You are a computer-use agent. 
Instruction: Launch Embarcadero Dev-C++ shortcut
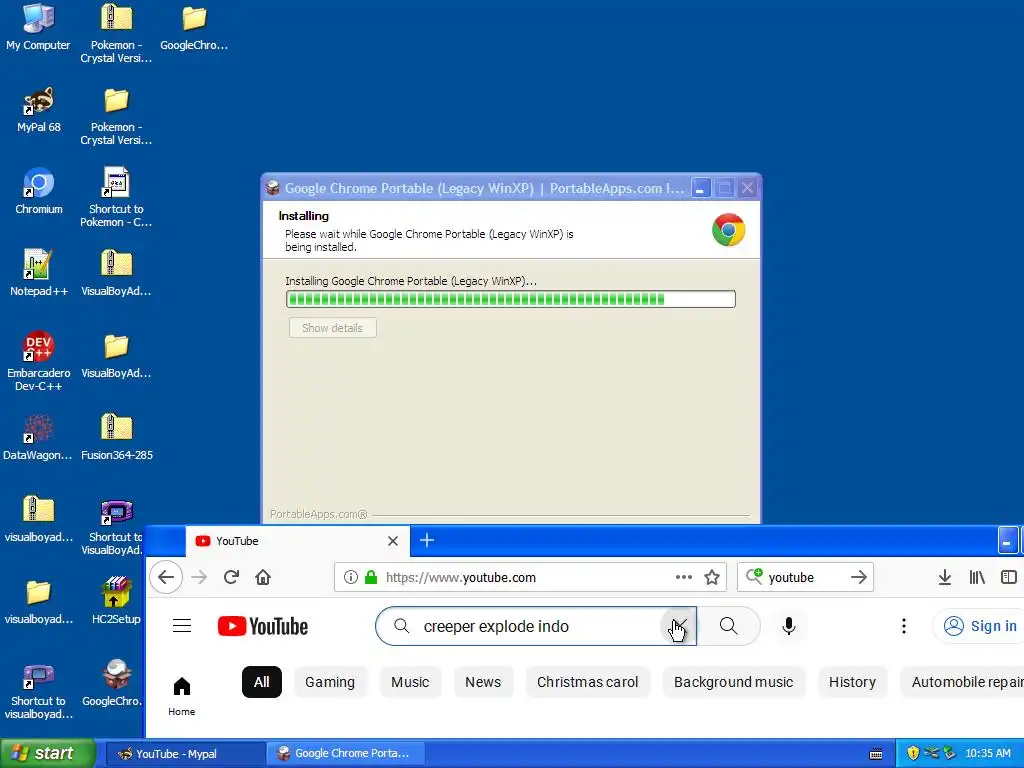pos(38,361)
